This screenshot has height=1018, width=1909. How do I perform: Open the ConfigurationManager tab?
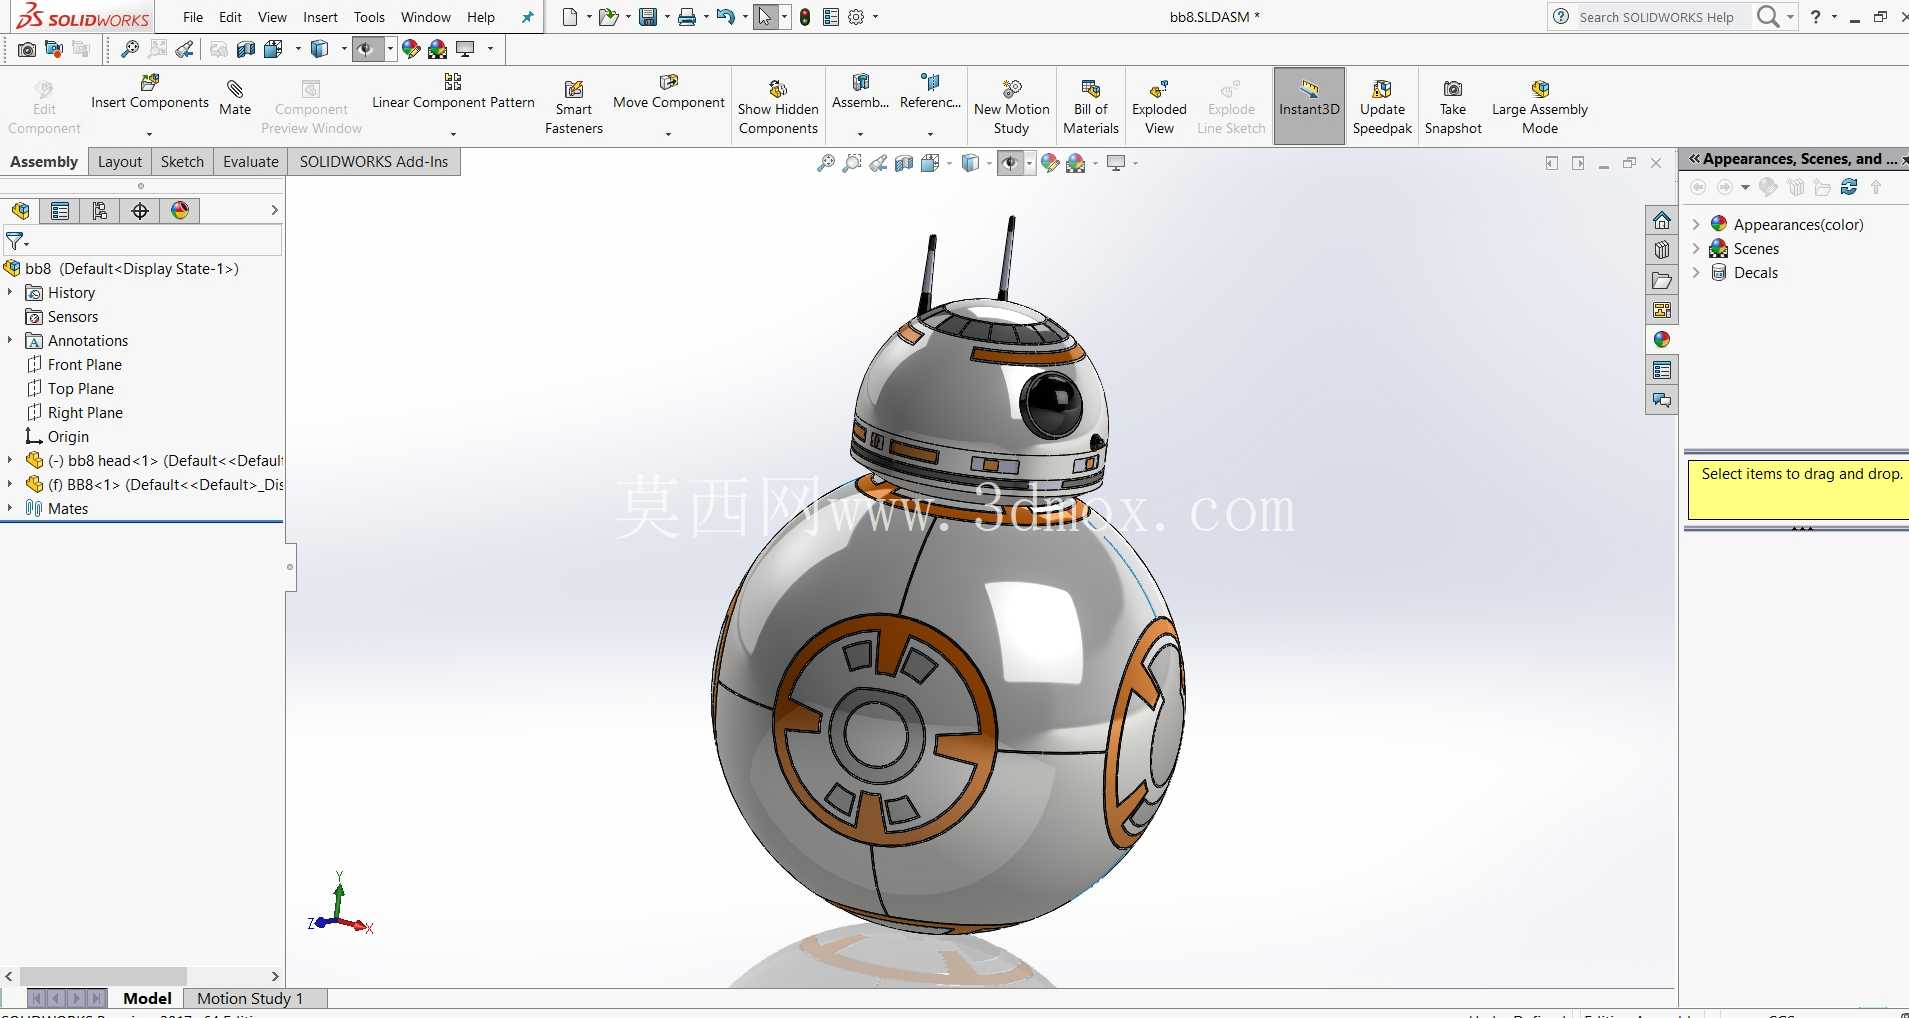(x=100, y=211)
